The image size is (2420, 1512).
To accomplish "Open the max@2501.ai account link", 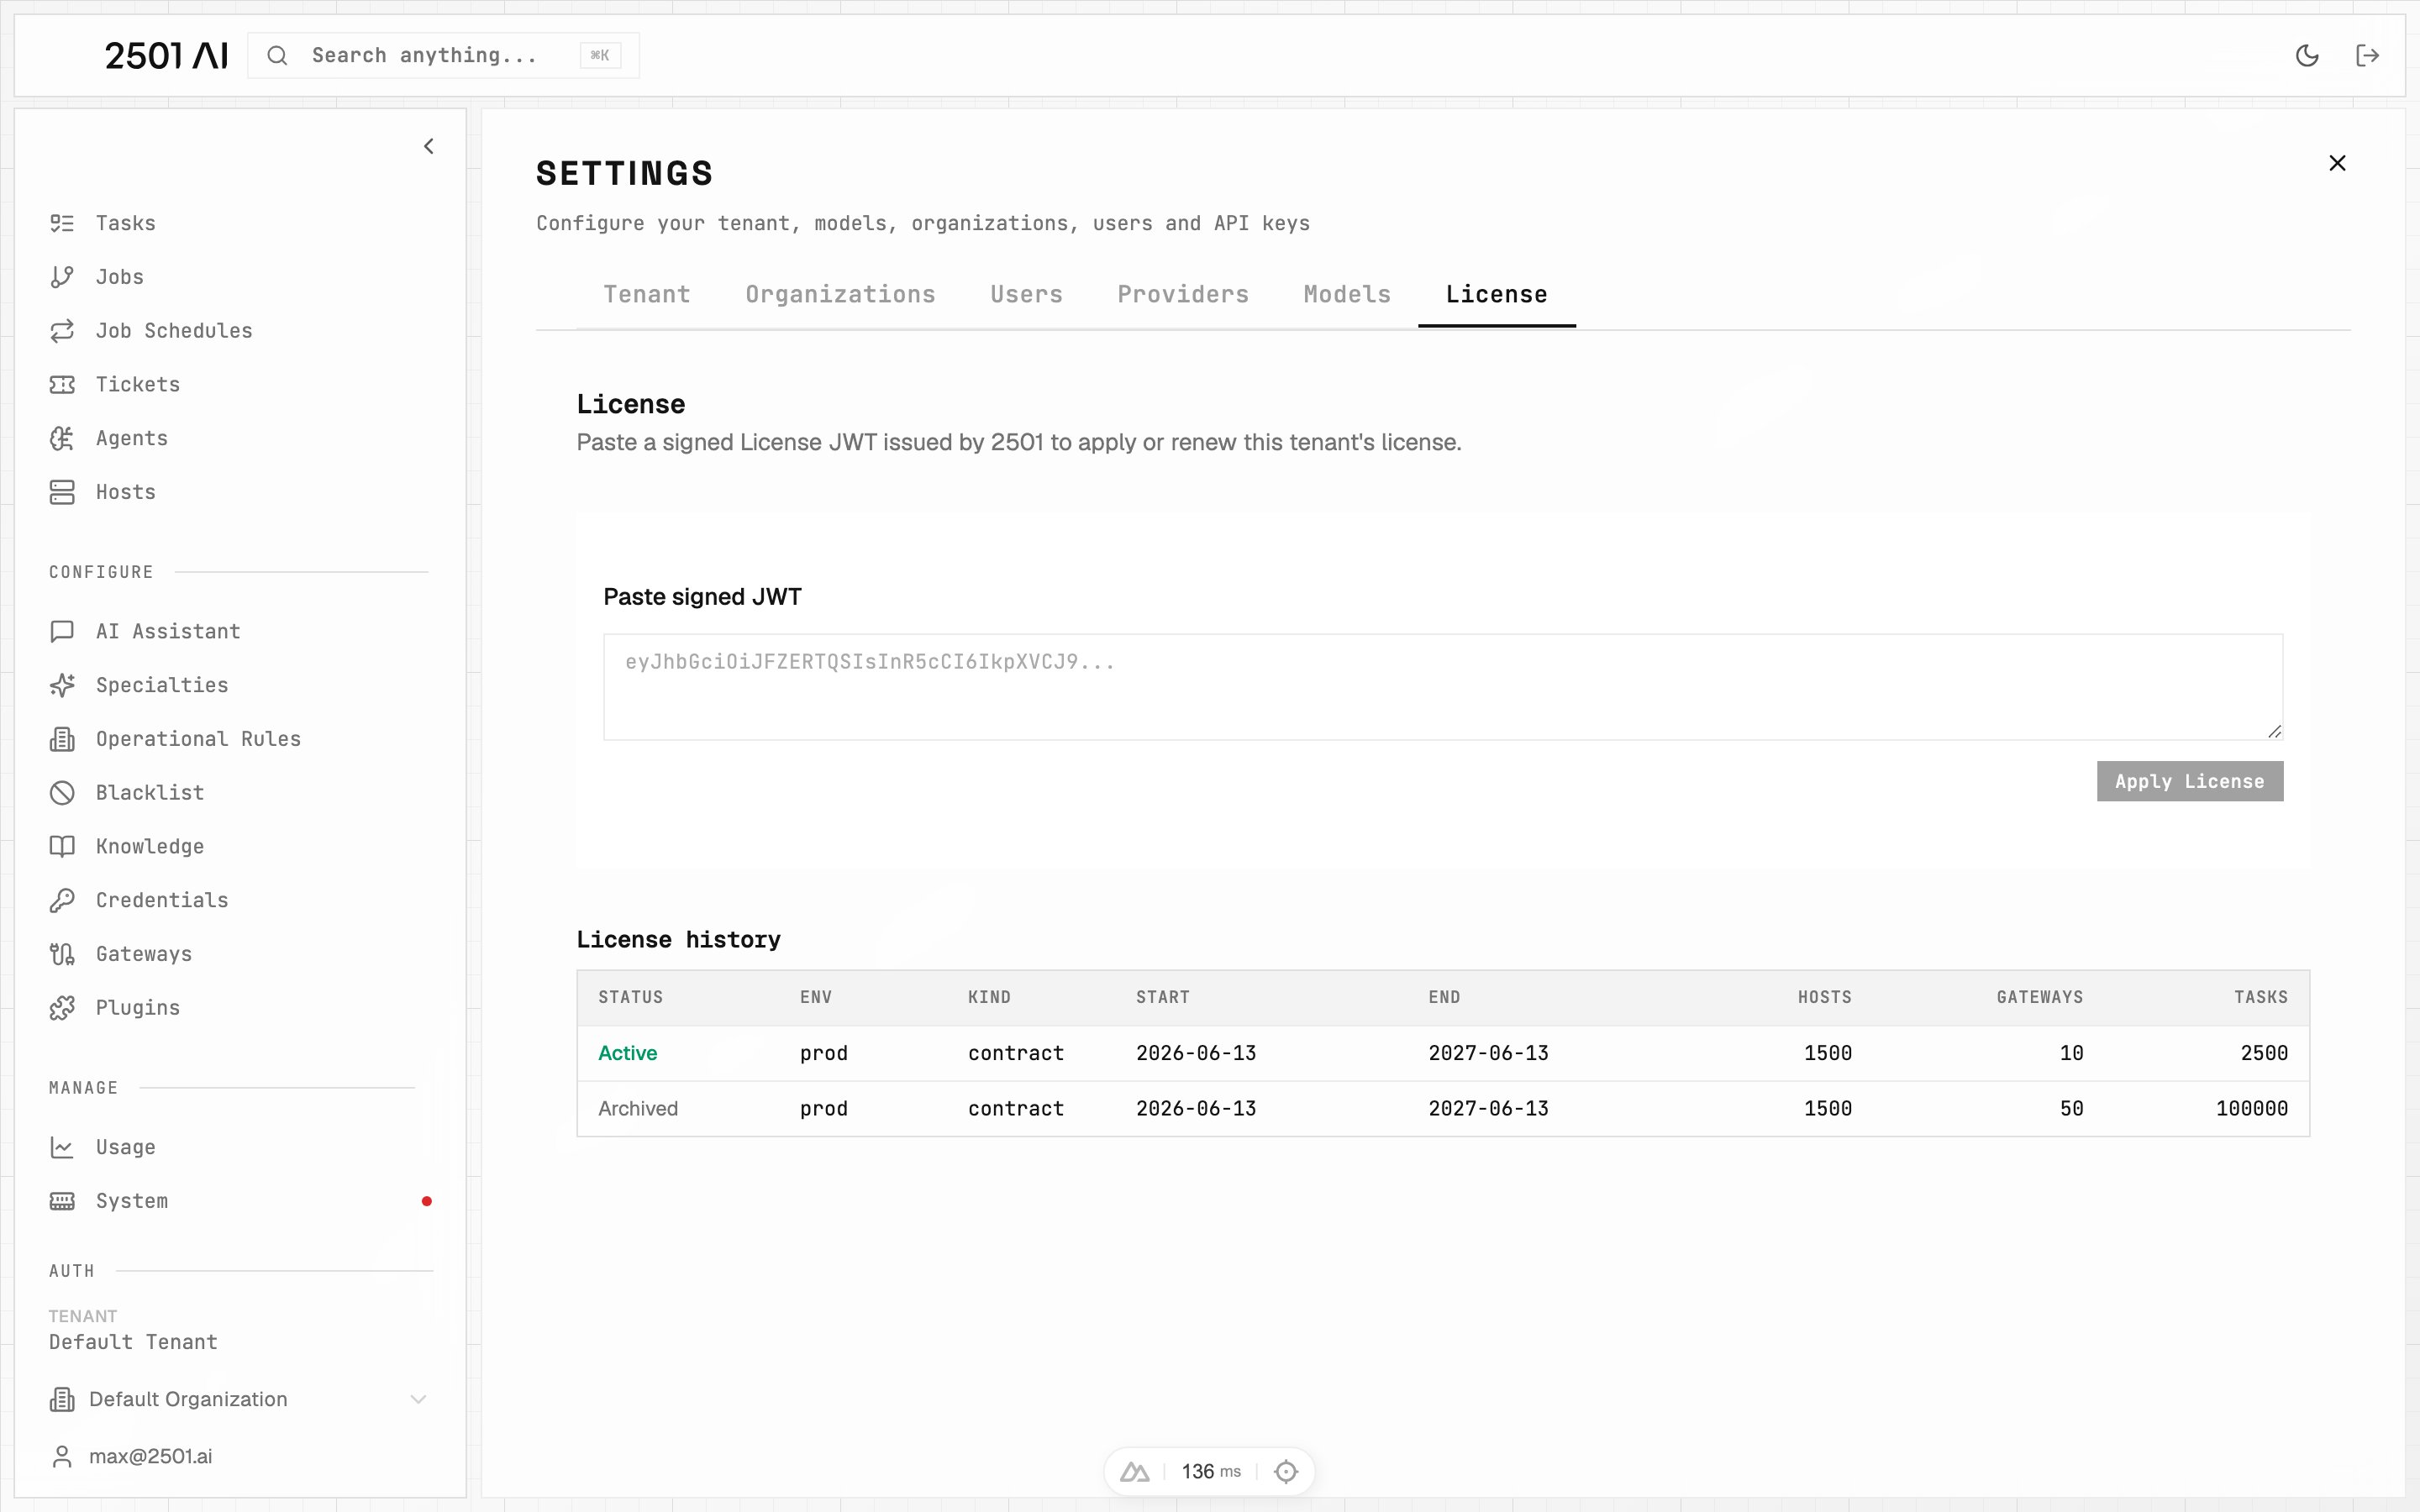I will coord(150,1457).
